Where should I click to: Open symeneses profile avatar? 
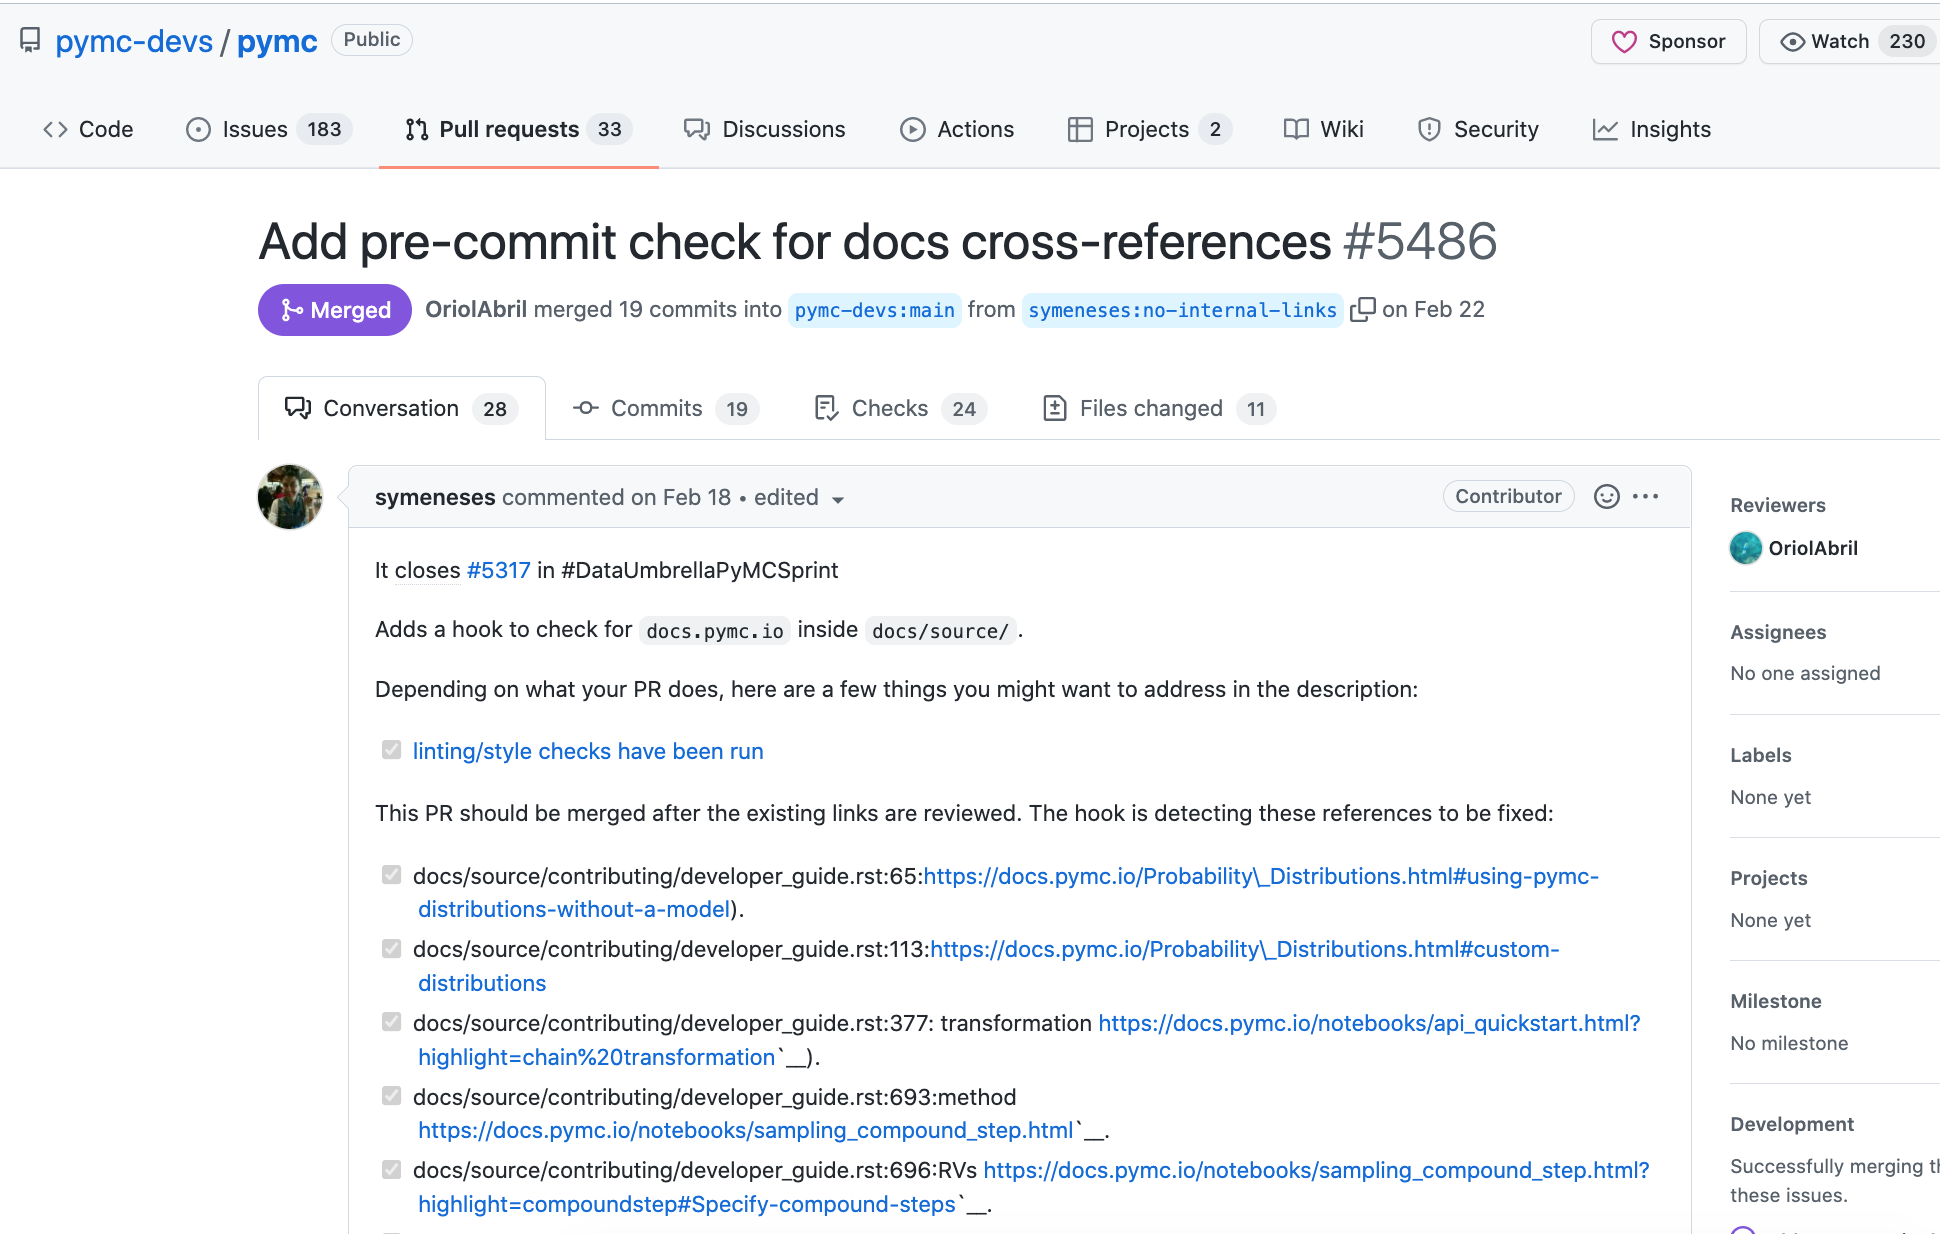[289, 497]
